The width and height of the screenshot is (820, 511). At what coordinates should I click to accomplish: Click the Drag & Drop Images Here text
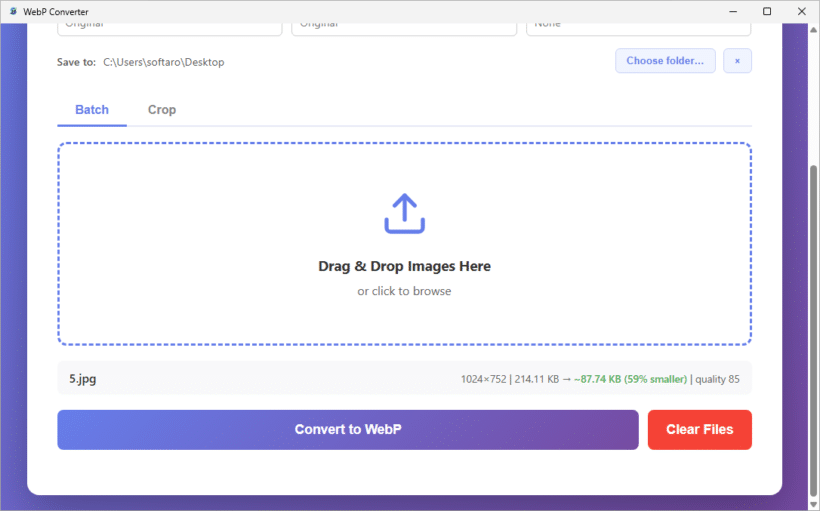404,266
